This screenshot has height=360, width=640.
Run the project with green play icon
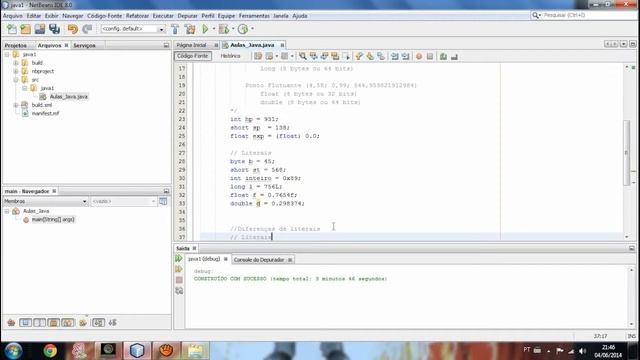tap(205, 29)
